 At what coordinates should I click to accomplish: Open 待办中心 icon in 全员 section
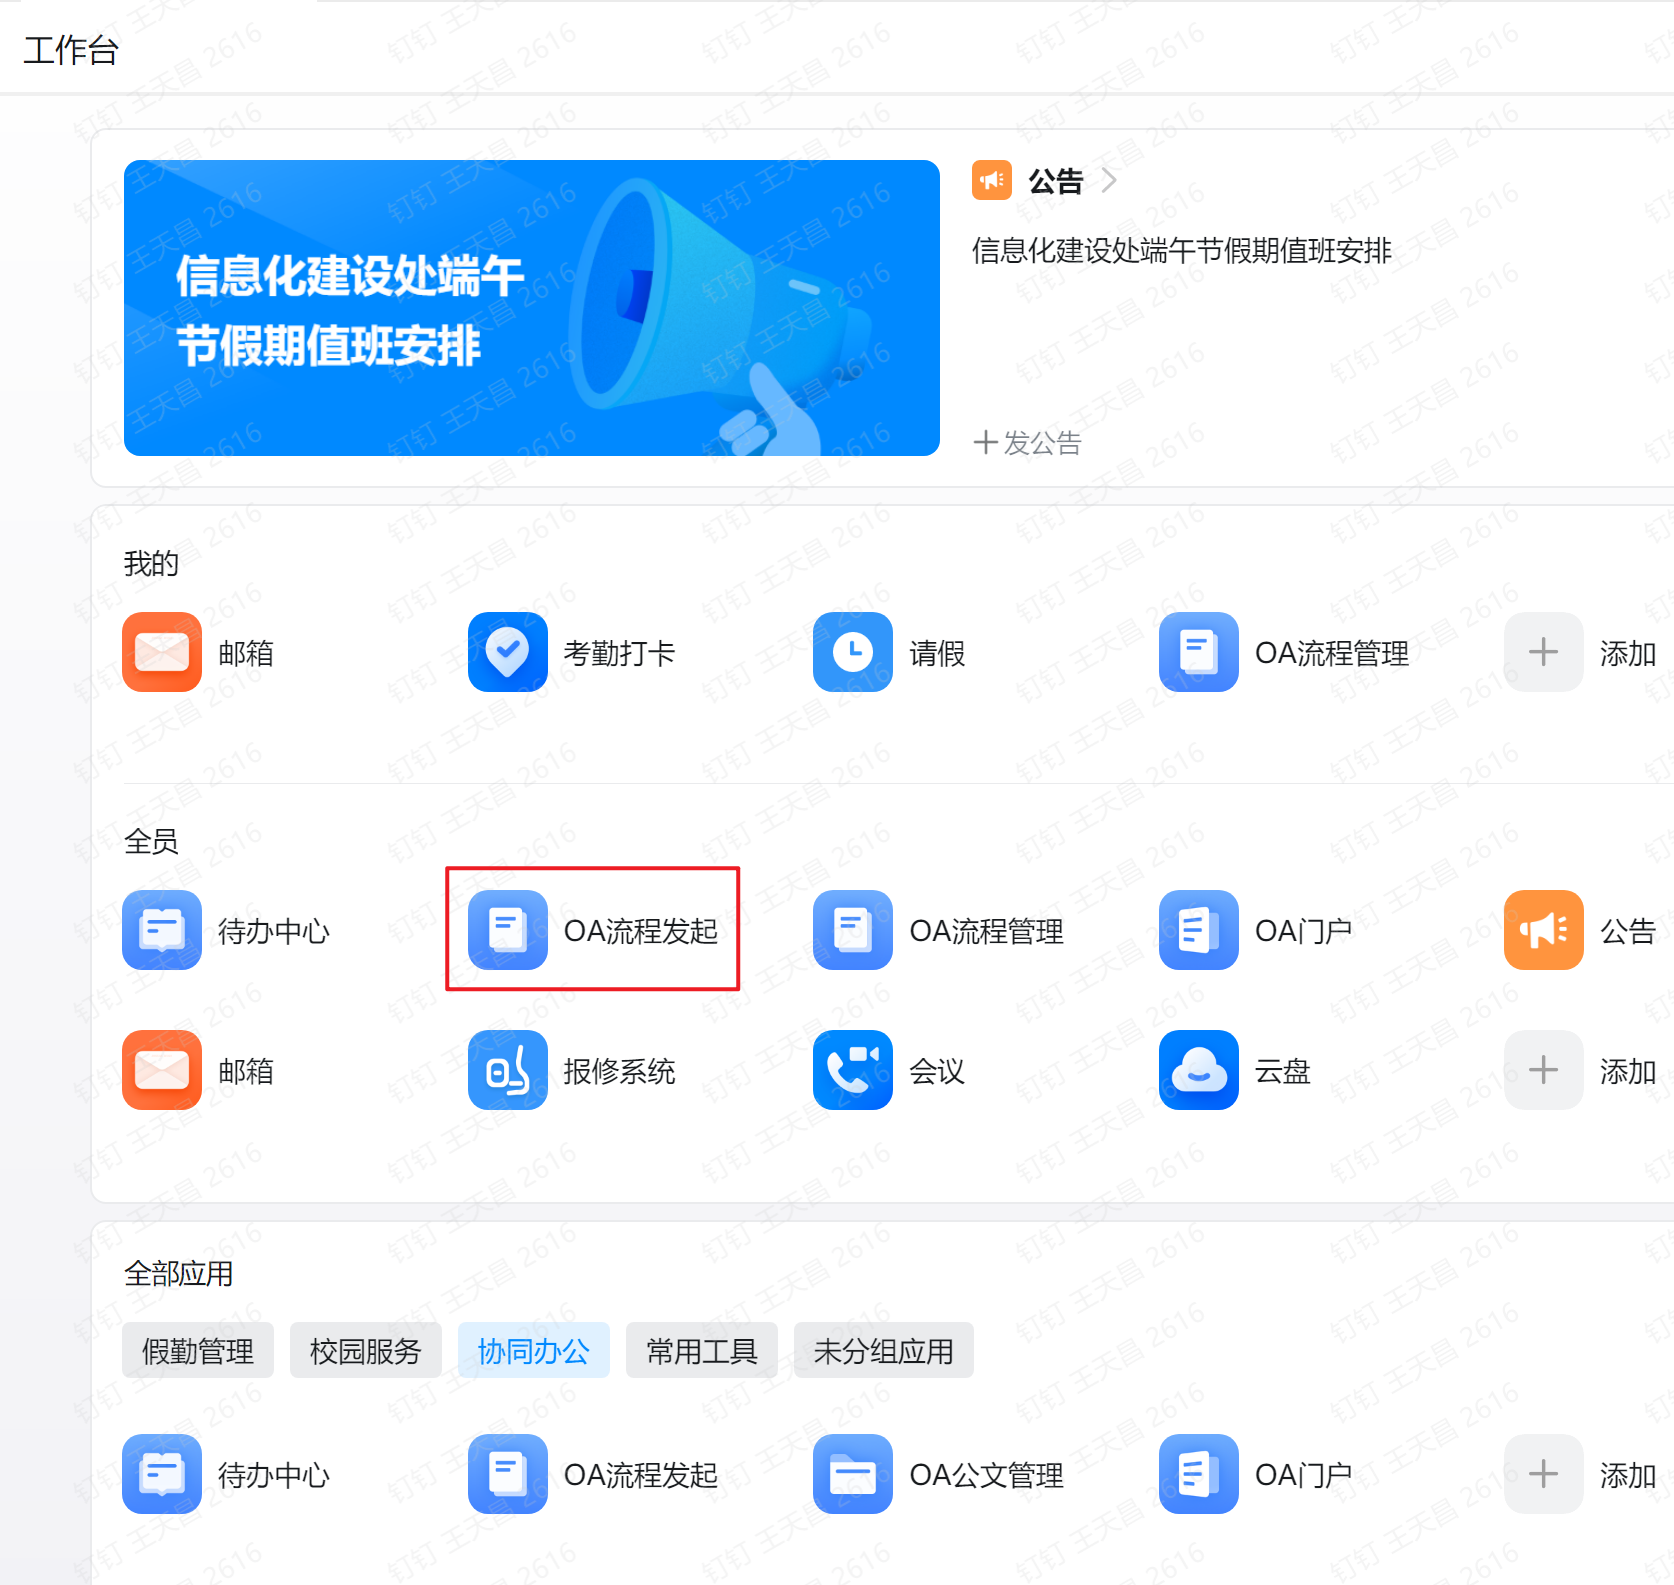[x=162, y=930]
